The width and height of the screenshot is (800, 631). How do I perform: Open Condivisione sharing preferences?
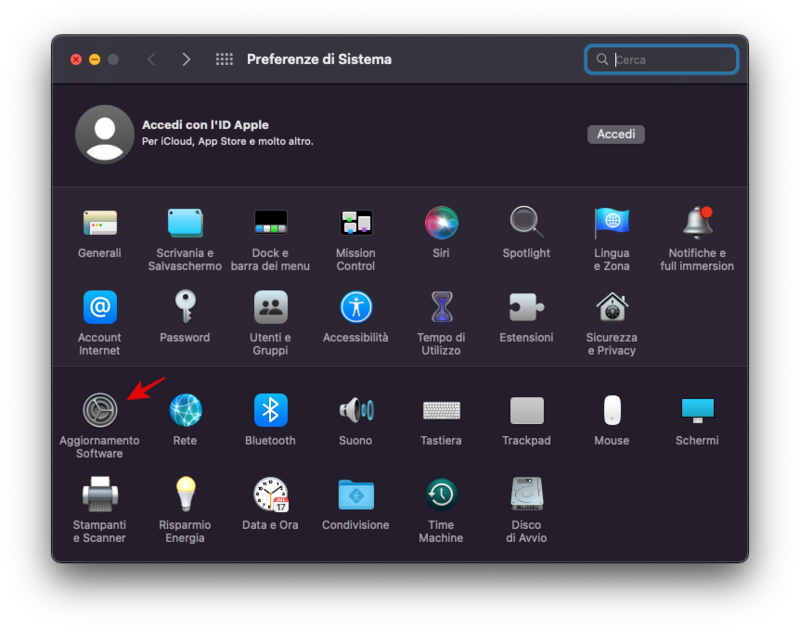point(356,494)
